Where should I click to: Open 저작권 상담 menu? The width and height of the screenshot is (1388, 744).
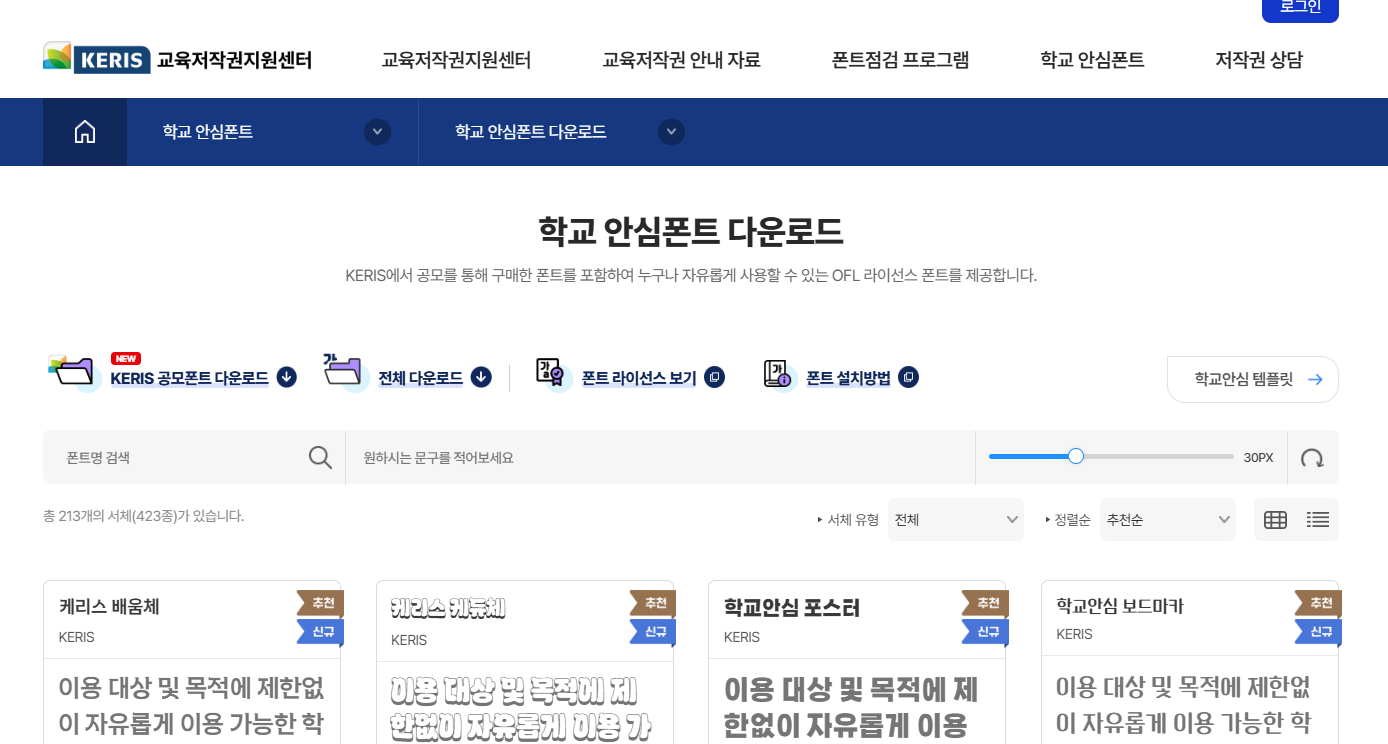click(1259, 60)
